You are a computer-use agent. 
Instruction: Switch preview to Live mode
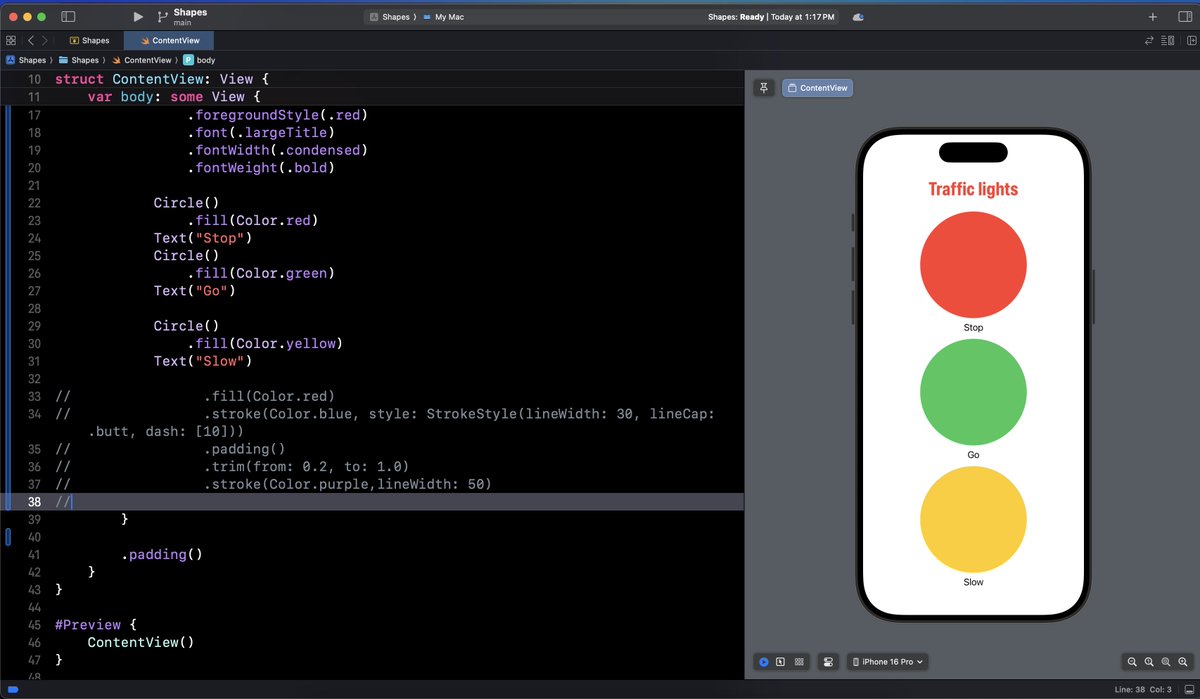click(763, 662)
